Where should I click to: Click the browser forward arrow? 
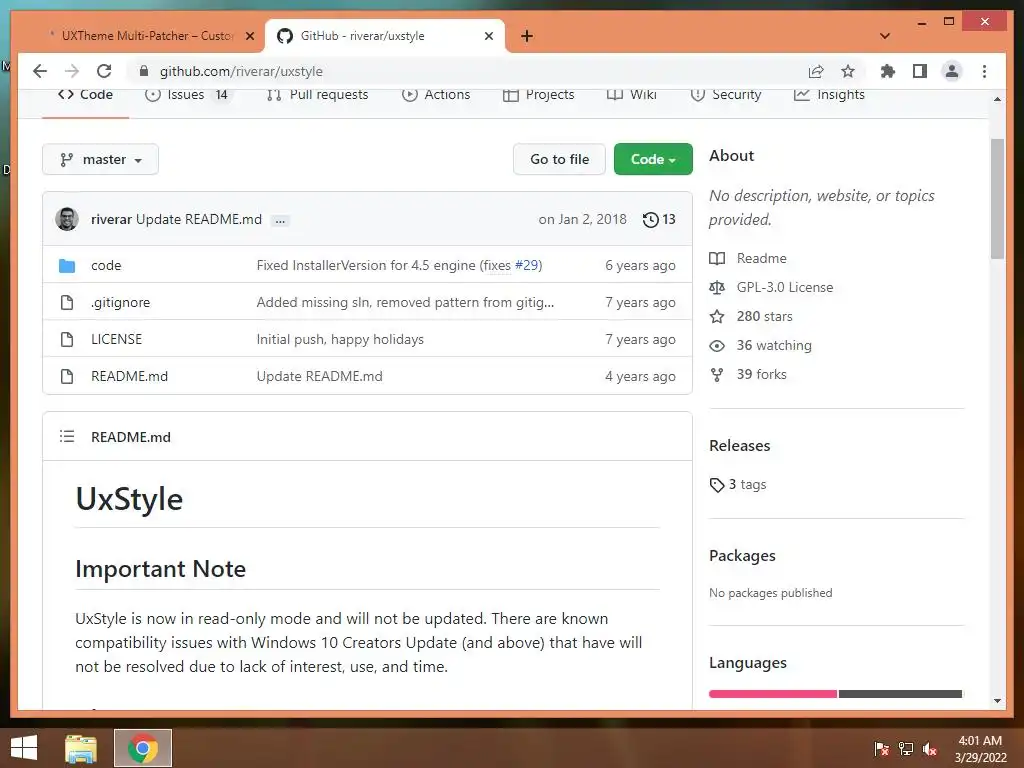pyautogui.click(x=72, y=71)
